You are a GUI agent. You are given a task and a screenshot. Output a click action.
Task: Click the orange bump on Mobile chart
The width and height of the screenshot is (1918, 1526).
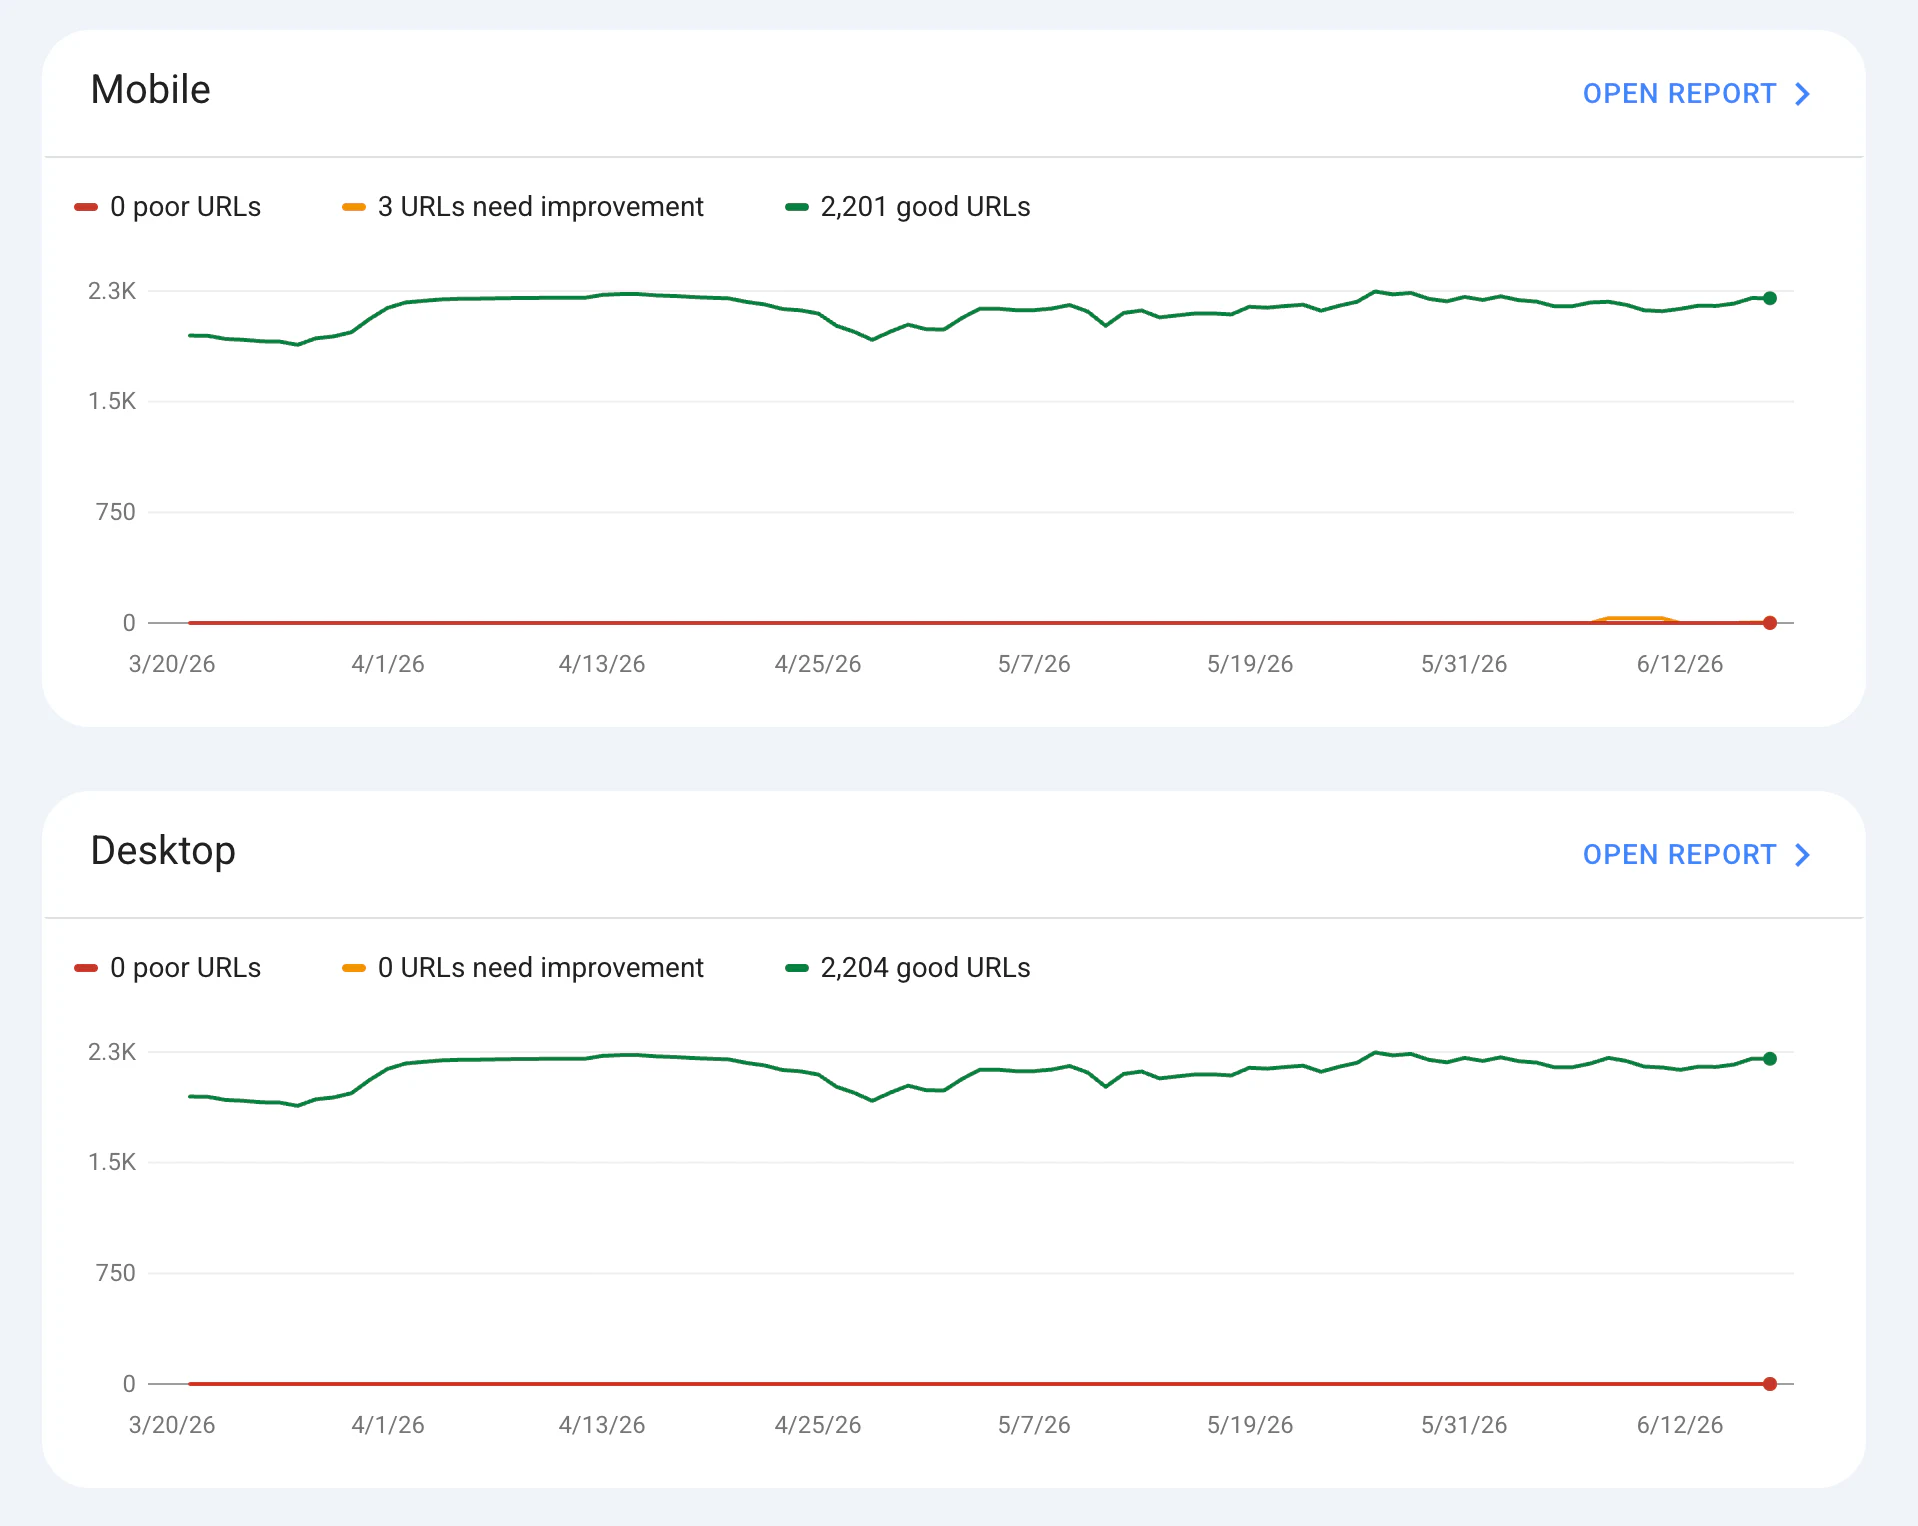pyautogui.click(x=1635, y=619)
